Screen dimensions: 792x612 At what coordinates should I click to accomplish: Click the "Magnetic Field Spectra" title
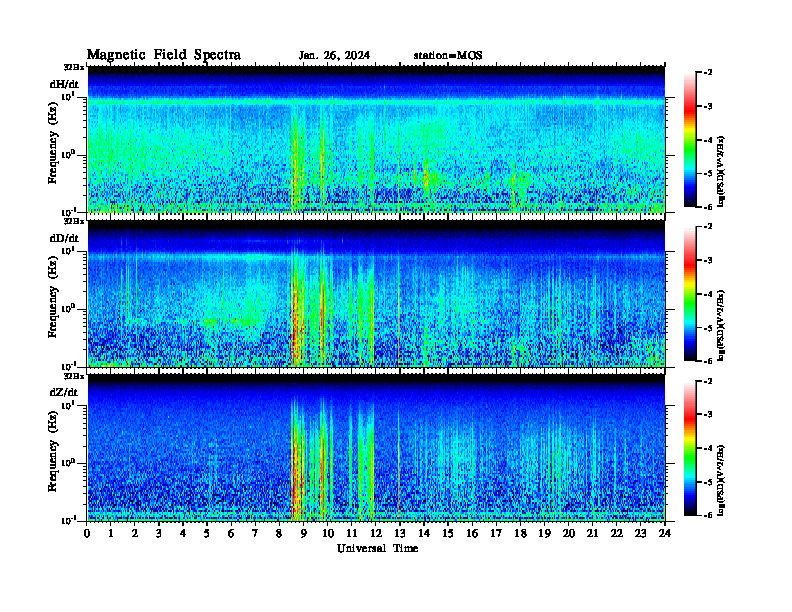coord(164,55)
